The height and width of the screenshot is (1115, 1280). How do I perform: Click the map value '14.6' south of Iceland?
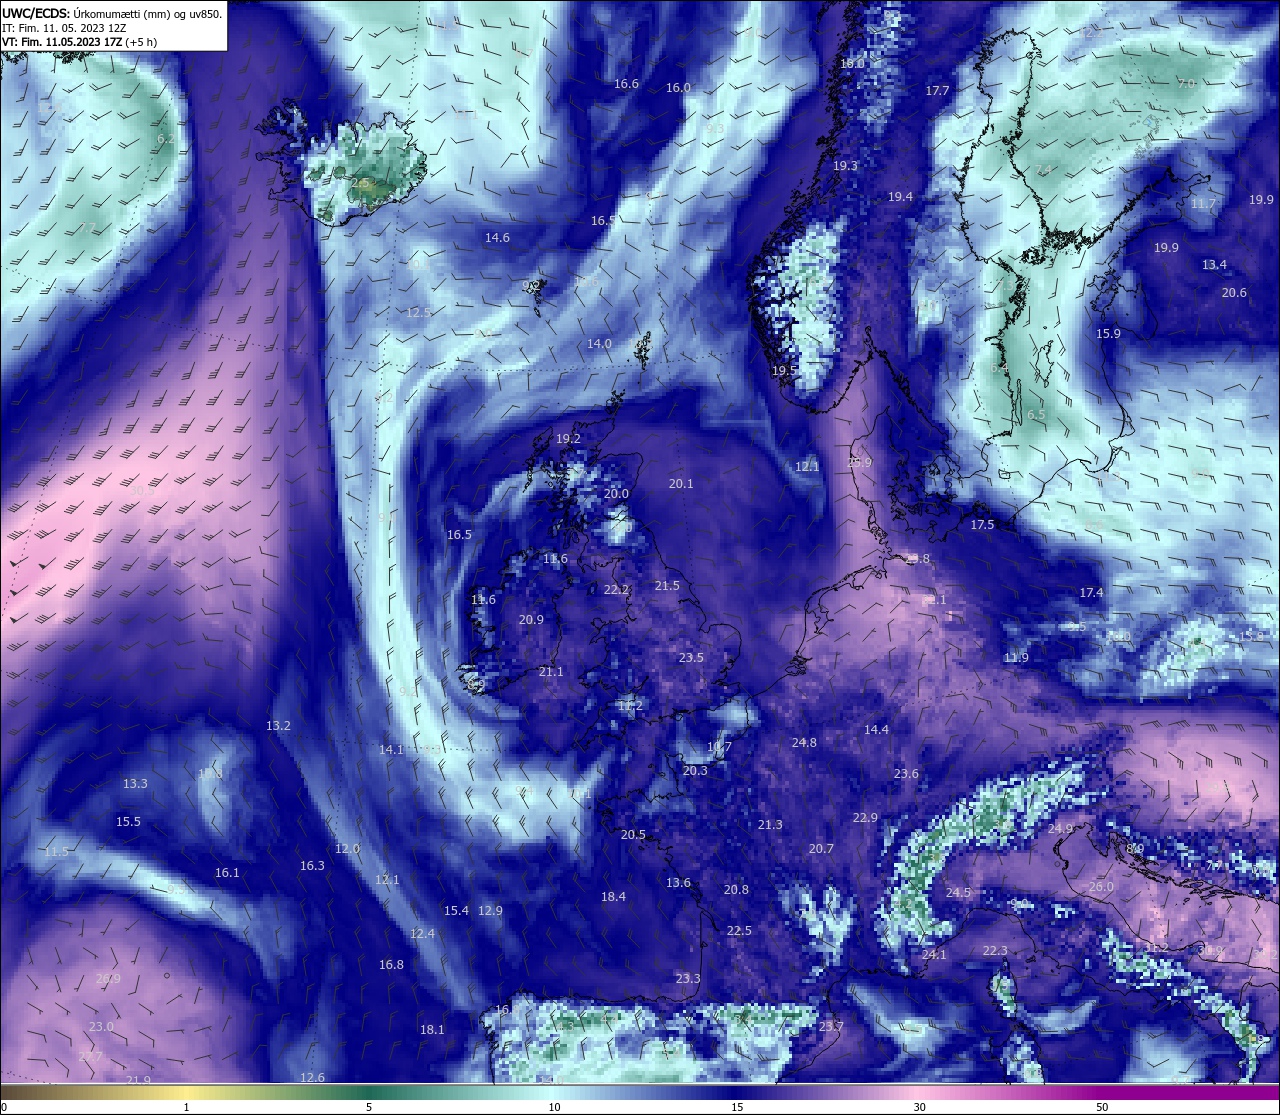point(497,238)
